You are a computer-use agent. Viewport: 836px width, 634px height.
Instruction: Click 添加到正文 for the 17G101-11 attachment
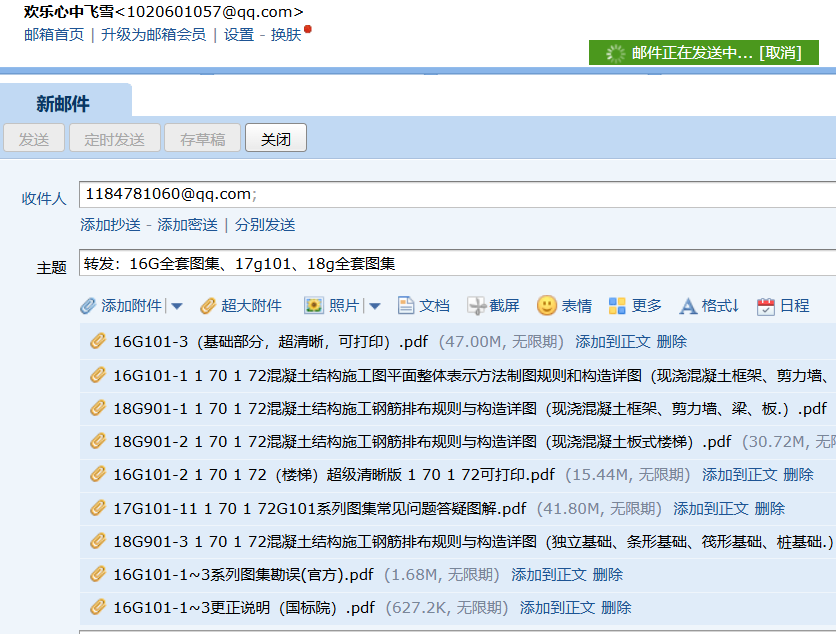[x=711, y=508]
